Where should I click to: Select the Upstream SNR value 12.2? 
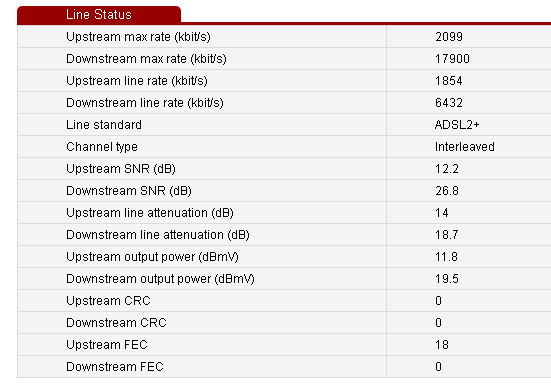(x=447, y=169)
